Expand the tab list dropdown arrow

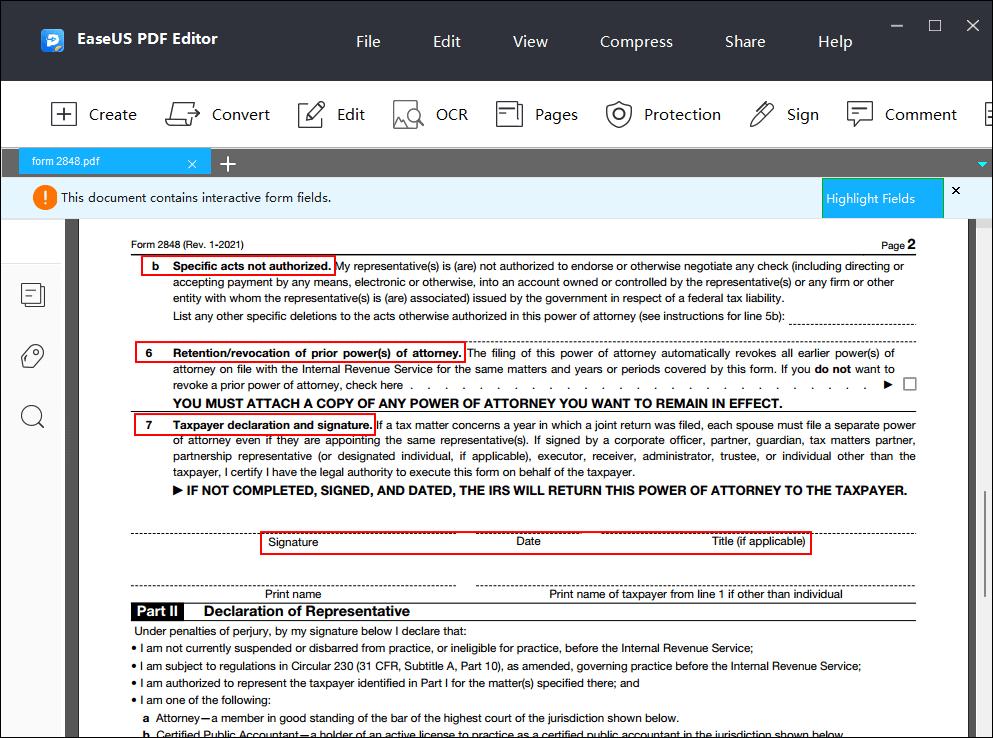(982, 164)
